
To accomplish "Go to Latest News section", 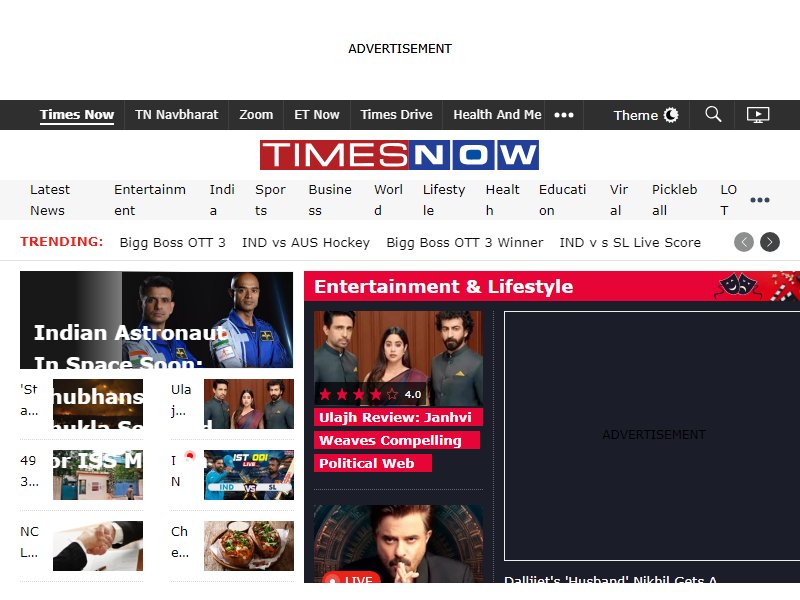I will point(50,200).
